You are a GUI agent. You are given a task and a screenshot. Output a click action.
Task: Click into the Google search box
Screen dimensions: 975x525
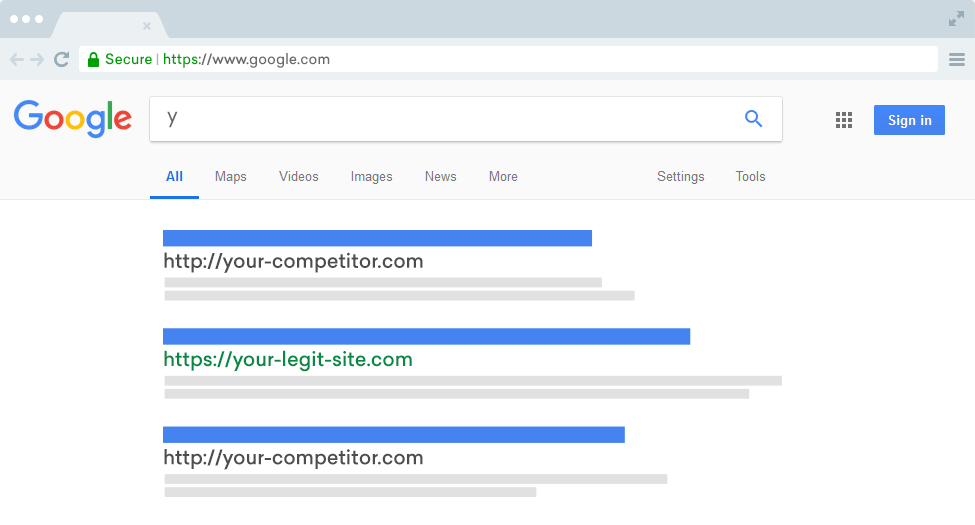coord(450,119)
